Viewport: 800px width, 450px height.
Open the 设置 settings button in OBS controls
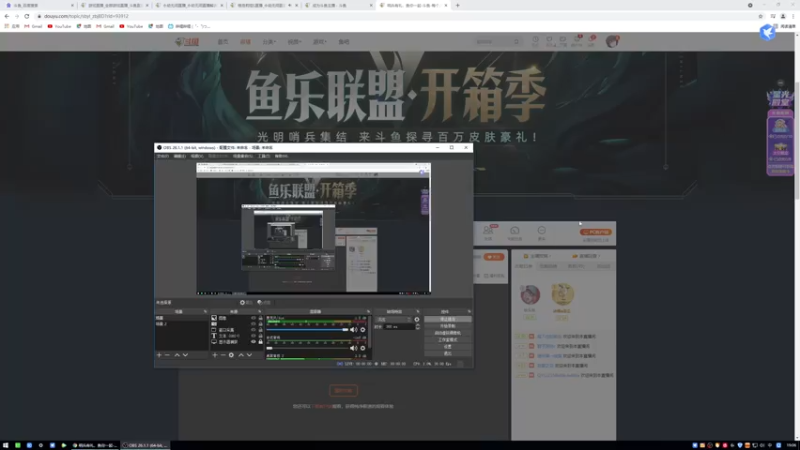click(x=447, y=346)
